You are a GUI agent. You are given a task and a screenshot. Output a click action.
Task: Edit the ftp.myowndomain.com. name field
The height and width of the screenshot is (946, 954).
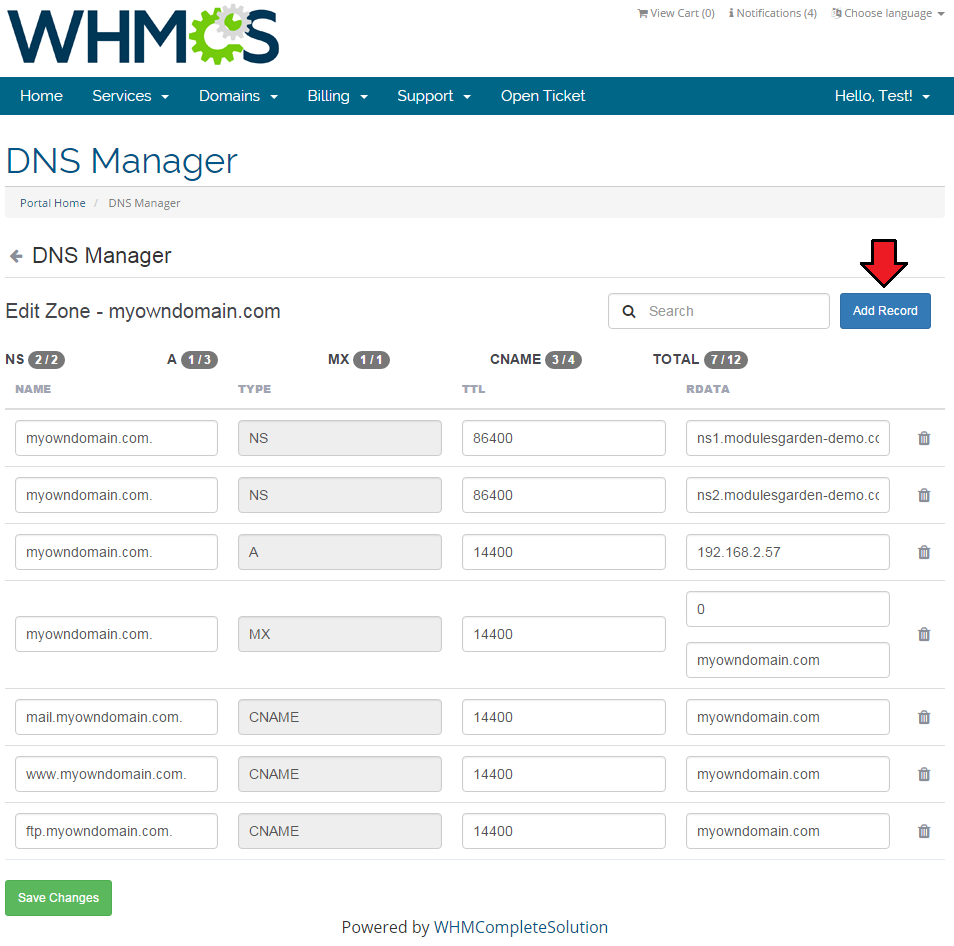[116, 831]
